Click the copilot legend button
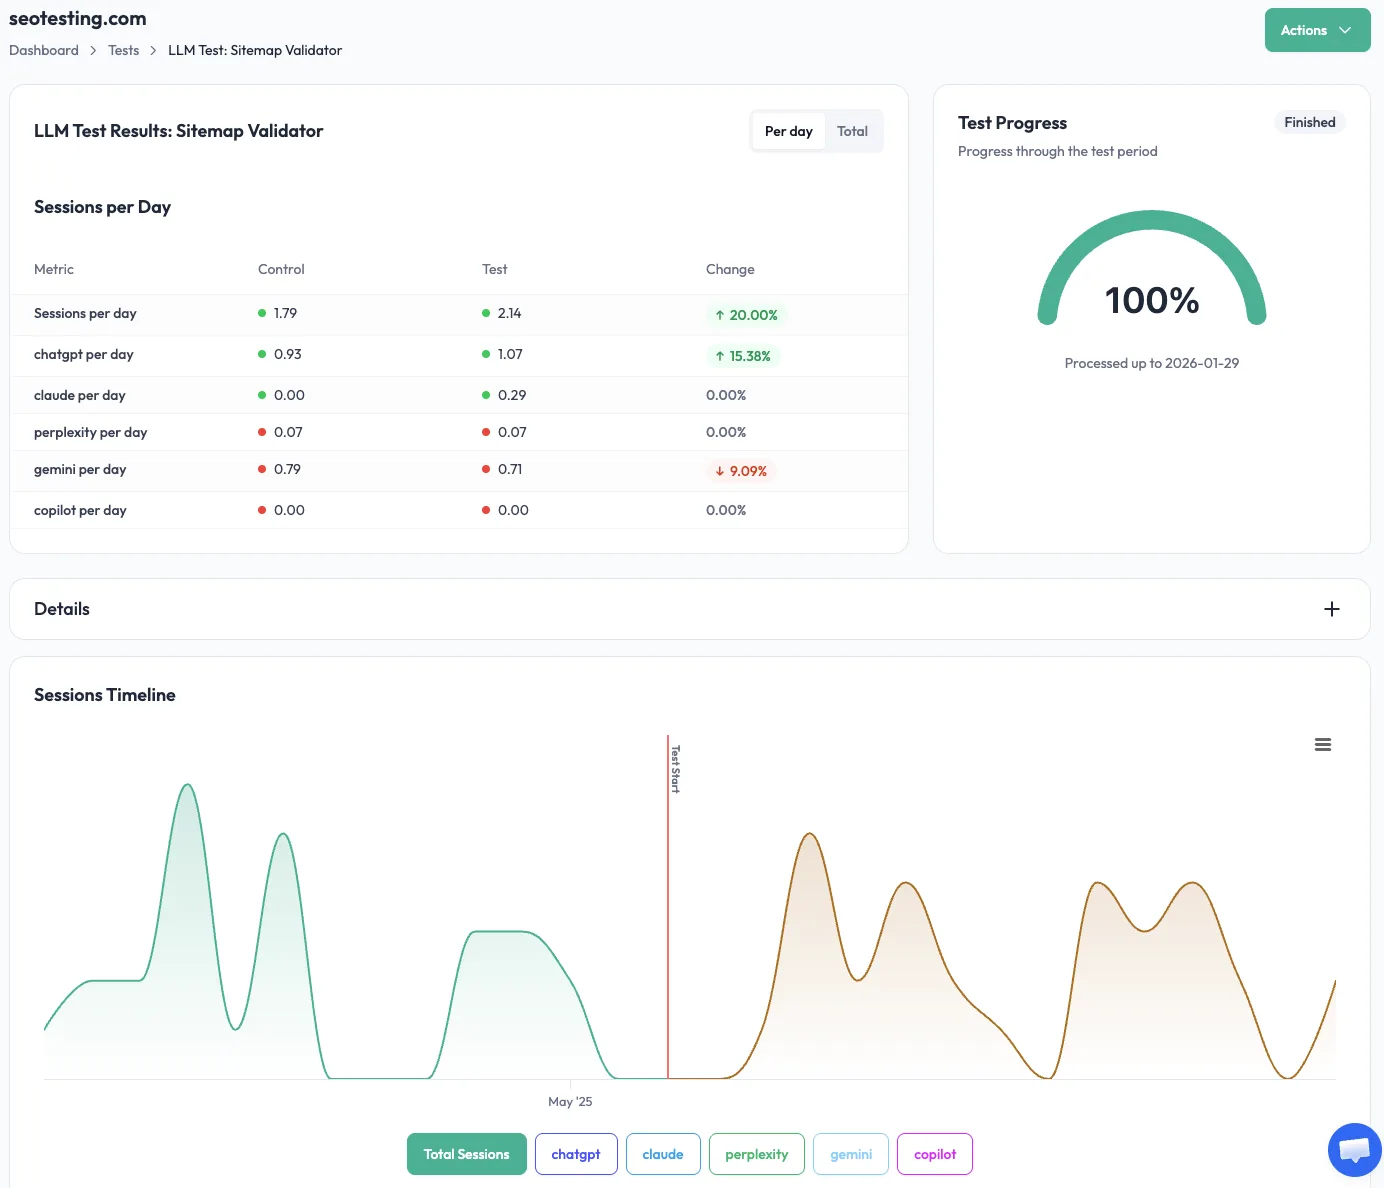This screenshot has height=1188, width=1384. pos(935,1154)
